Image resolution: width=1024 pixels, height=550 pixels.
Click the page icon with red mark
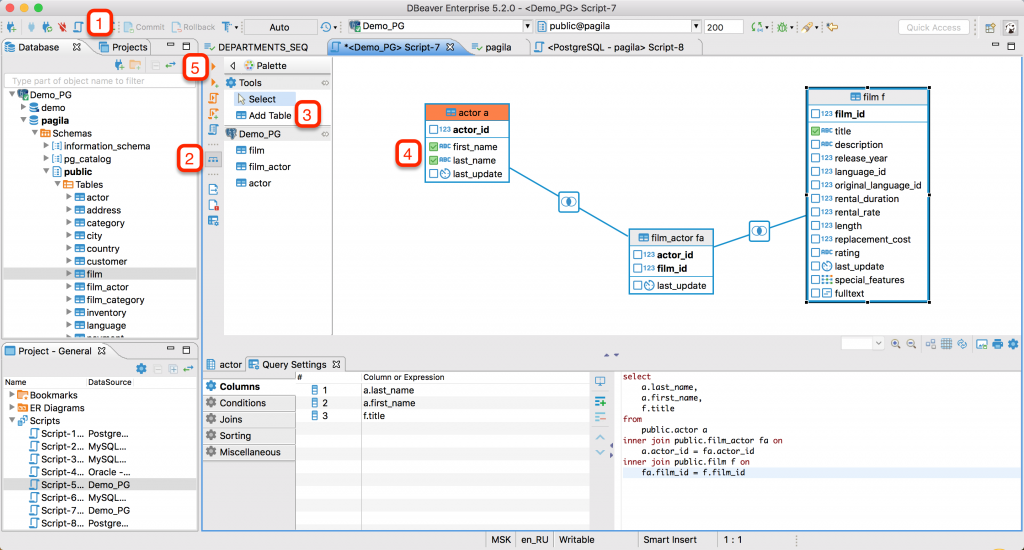pos(214,205)
